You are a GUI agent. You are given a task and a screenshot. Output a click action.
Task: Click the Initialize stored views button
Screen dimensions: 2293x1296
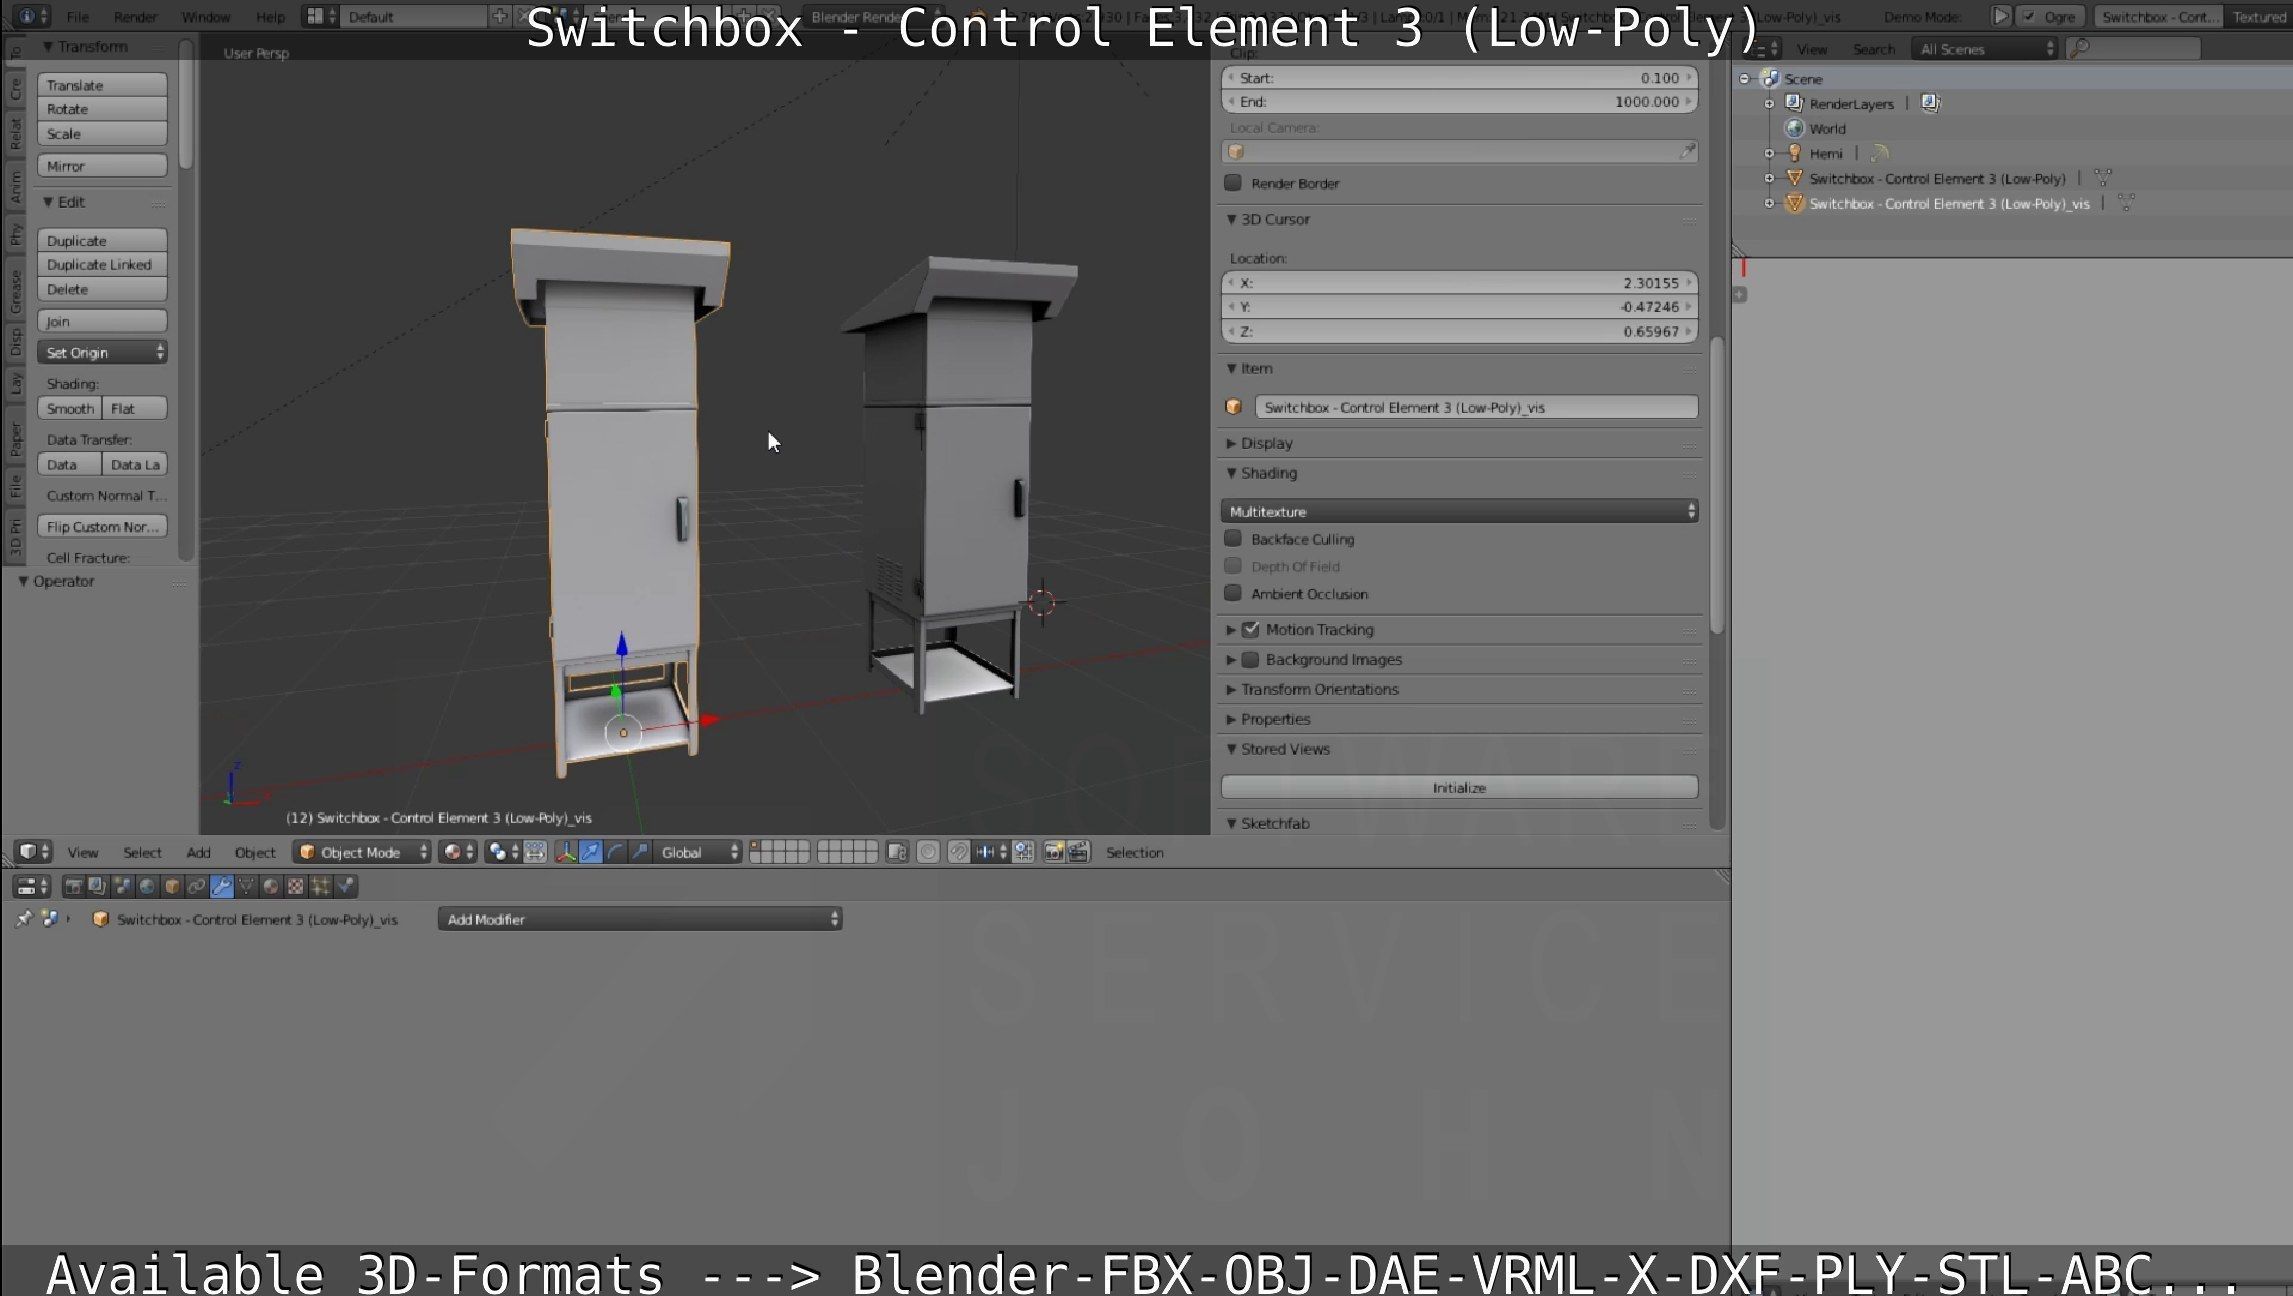(1459, 788)
